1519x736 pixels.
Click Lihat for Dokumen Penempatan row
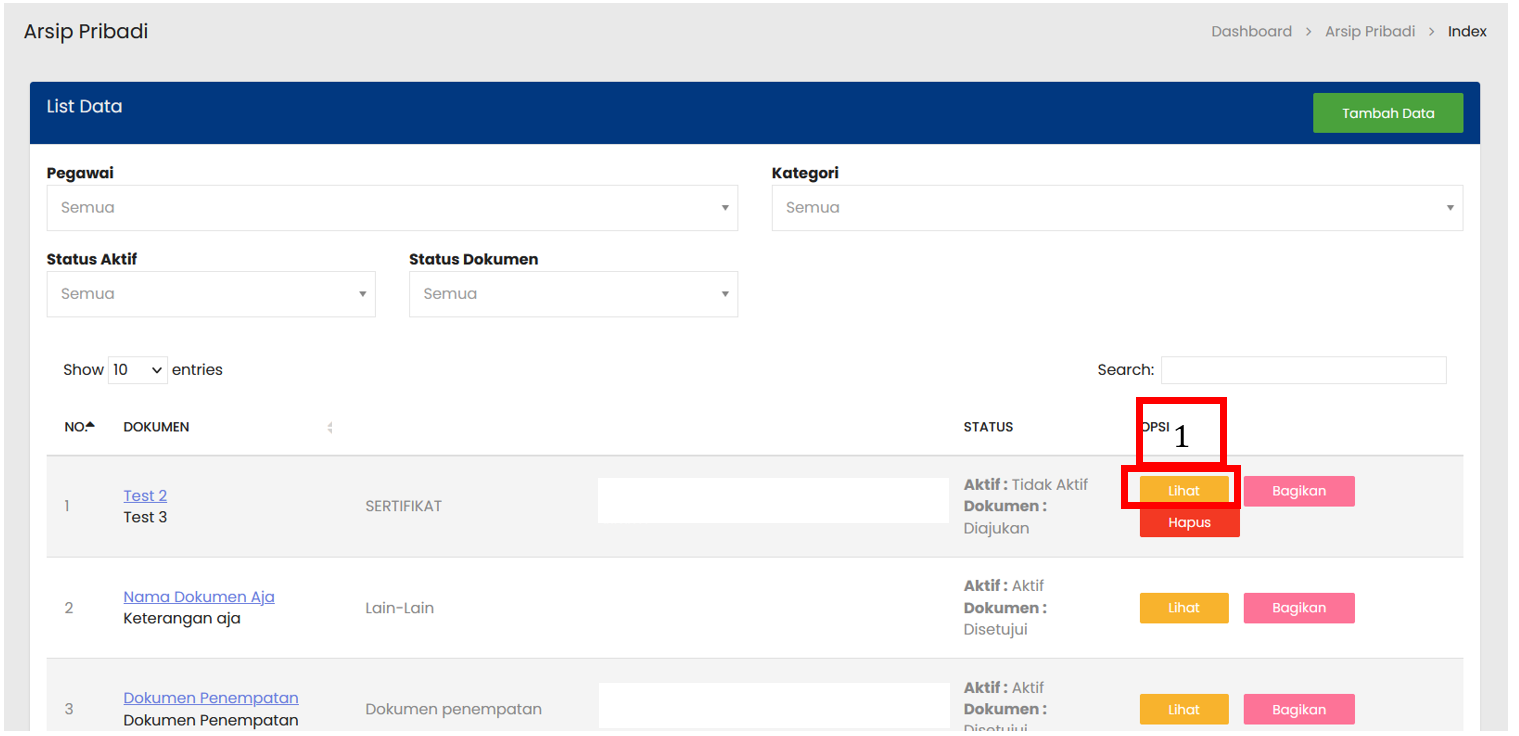[x=1183, y=709]
